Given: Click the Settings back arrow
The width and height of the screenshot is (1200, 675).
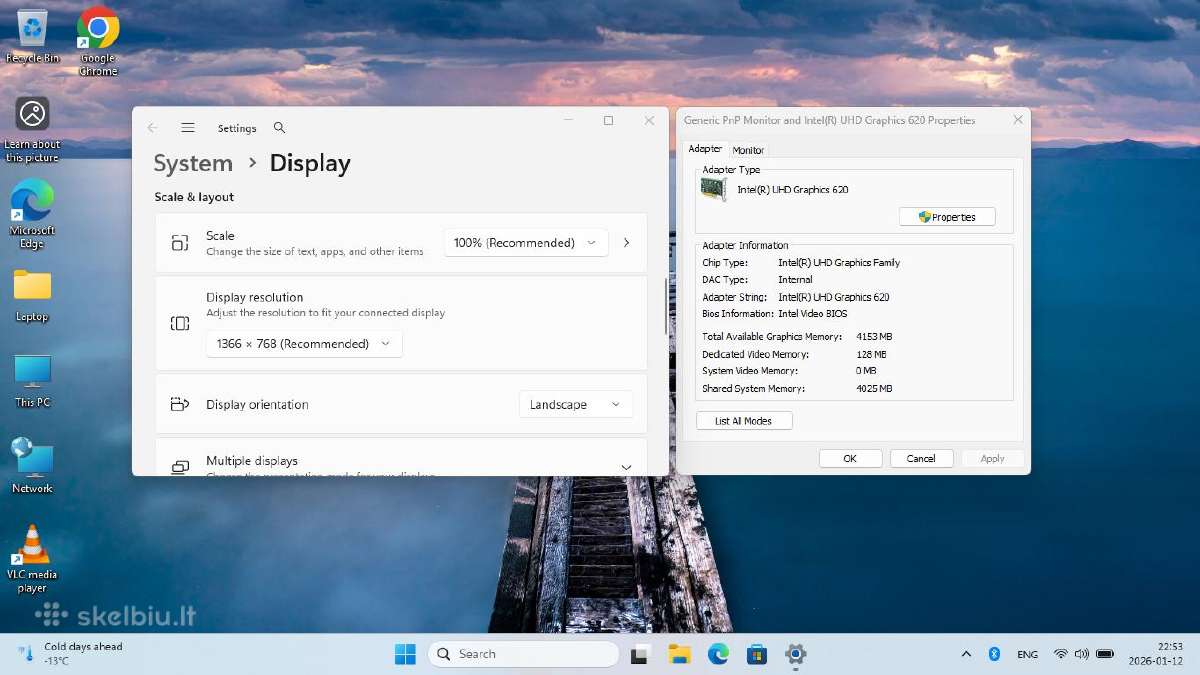Looking at the screenshot, I should pos(152,128).
